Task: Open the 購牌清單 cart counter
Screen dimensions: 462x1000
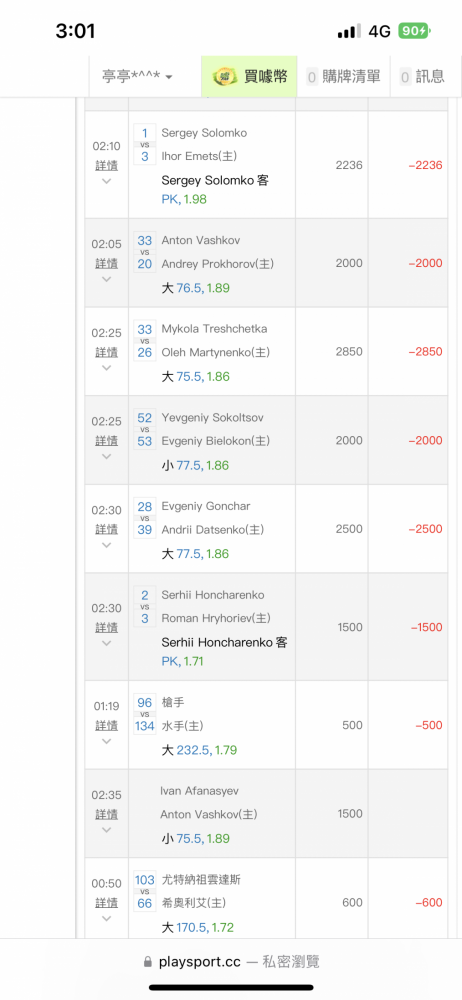Action: (312, 78)
